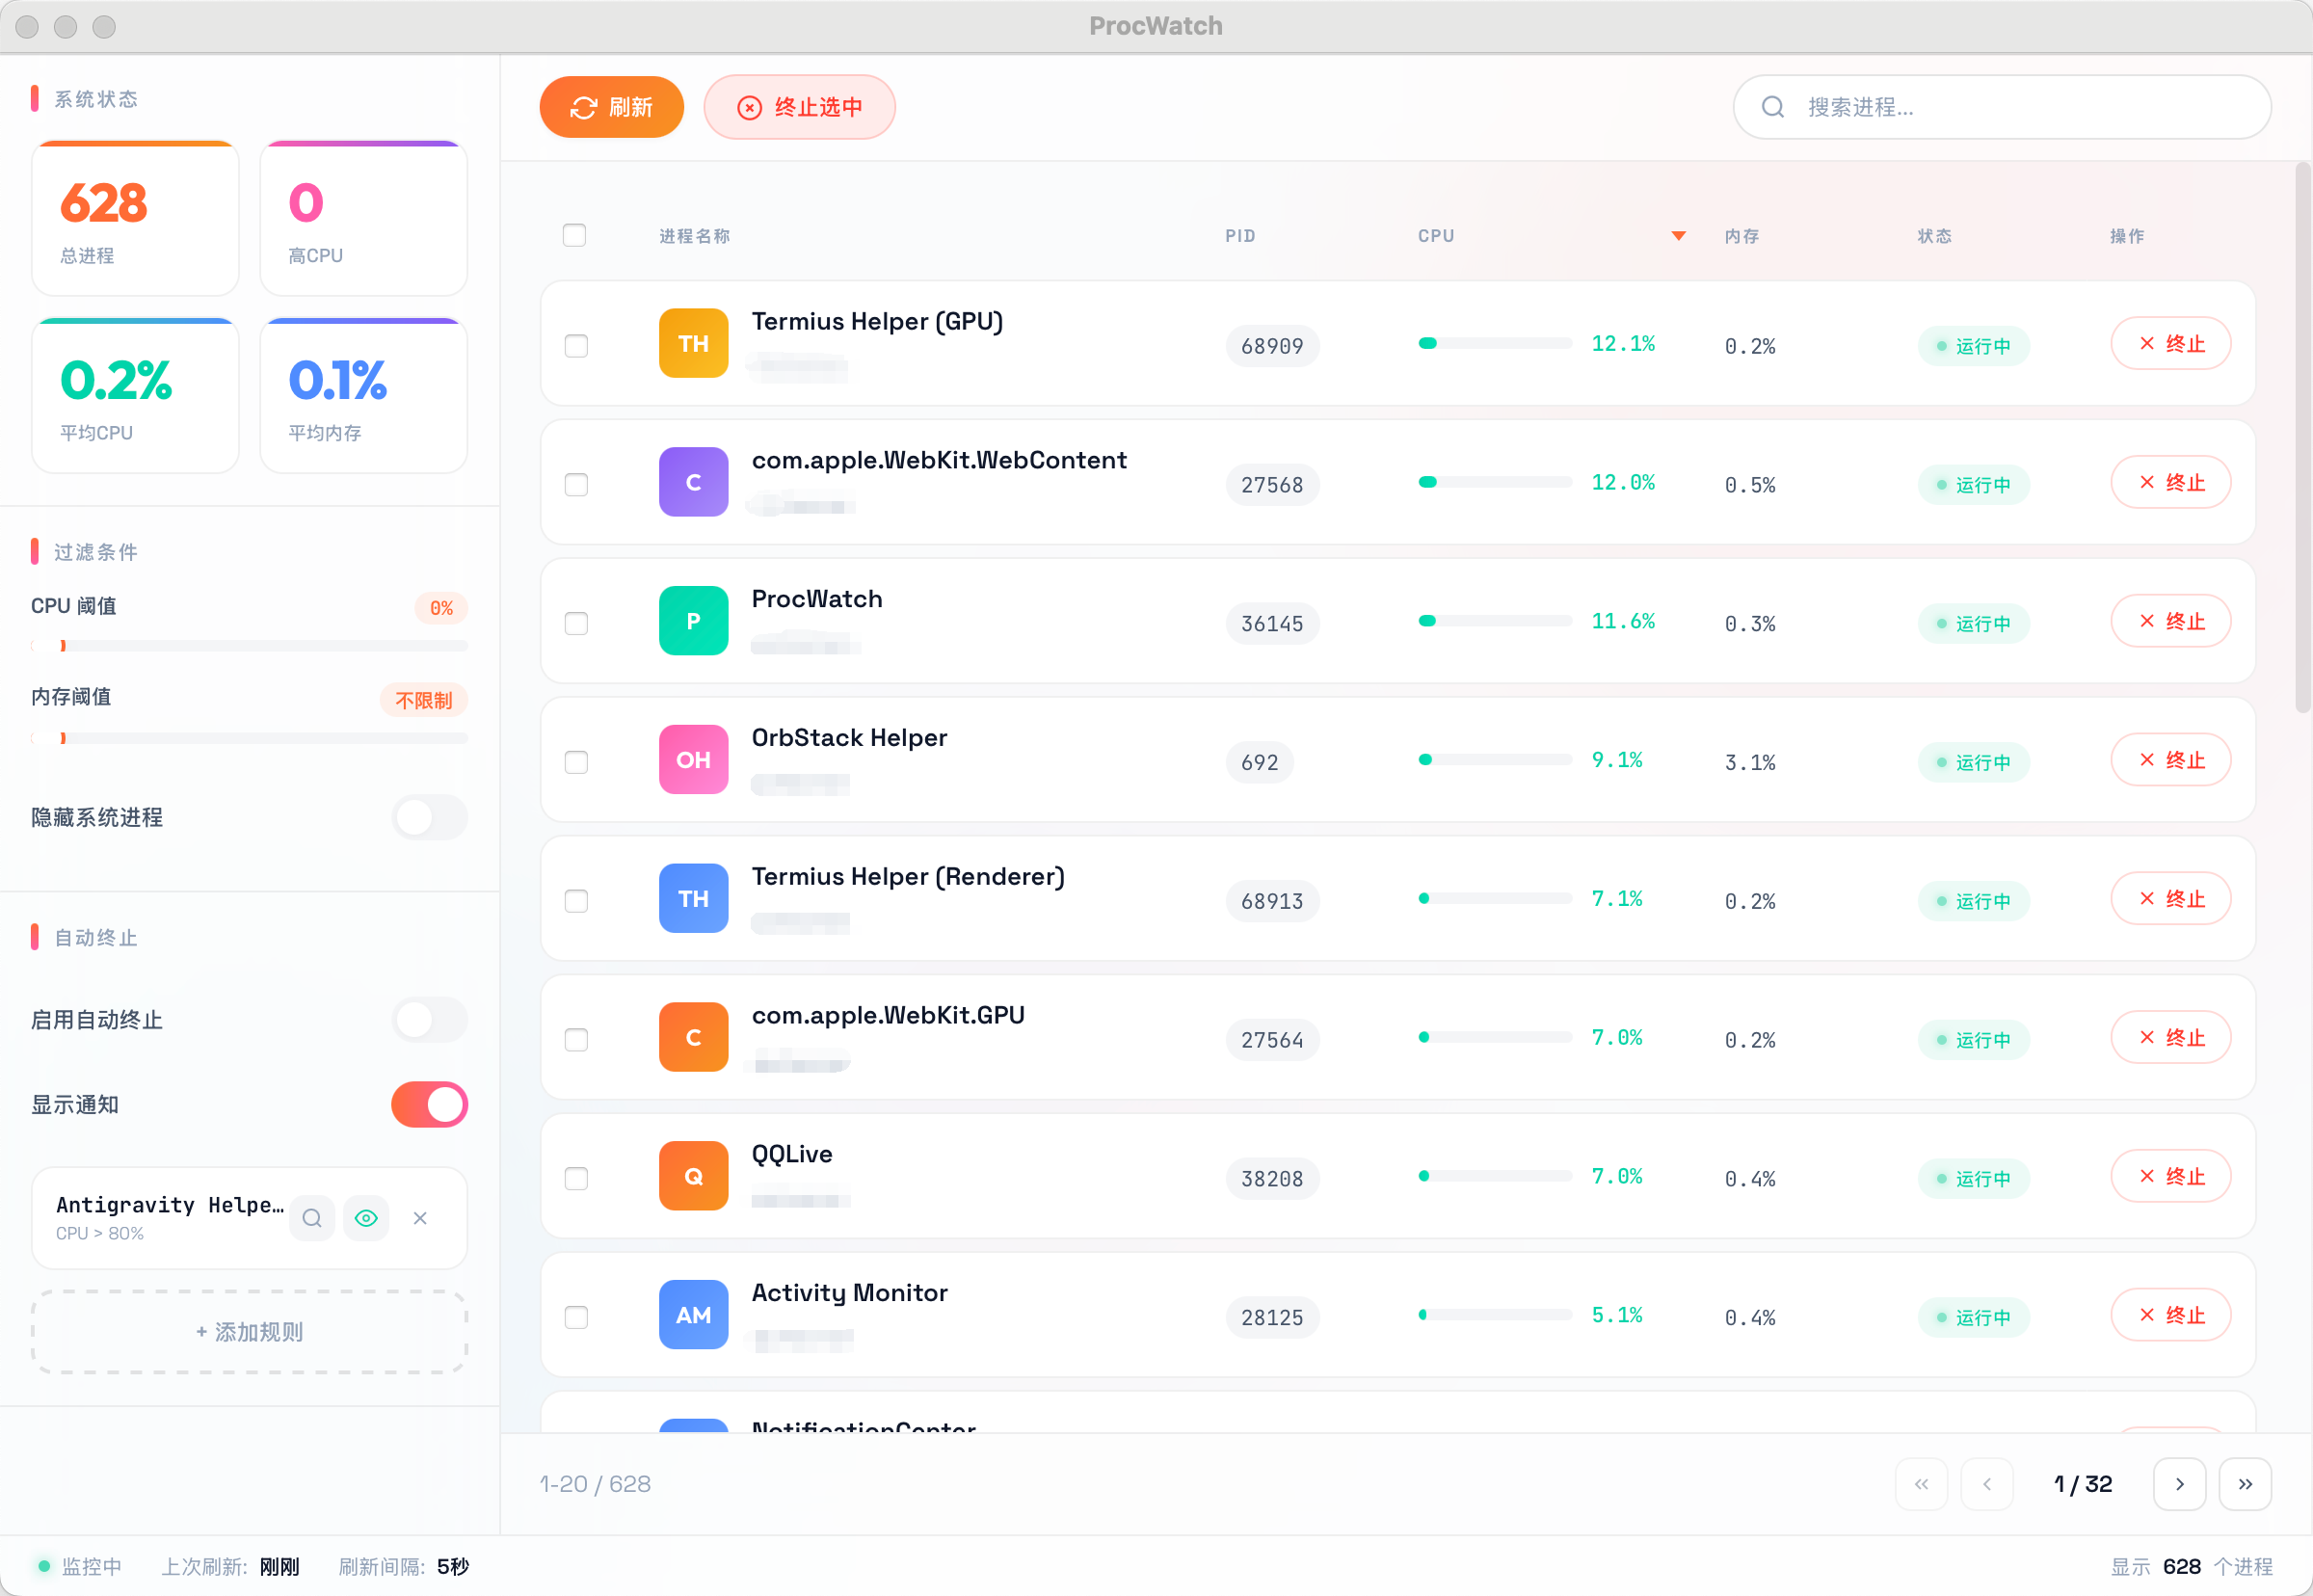The width and height of the screenshot is (2313, 1596).
Task: Click the orange Q icon for QQLive
Action: (693, 1176)
